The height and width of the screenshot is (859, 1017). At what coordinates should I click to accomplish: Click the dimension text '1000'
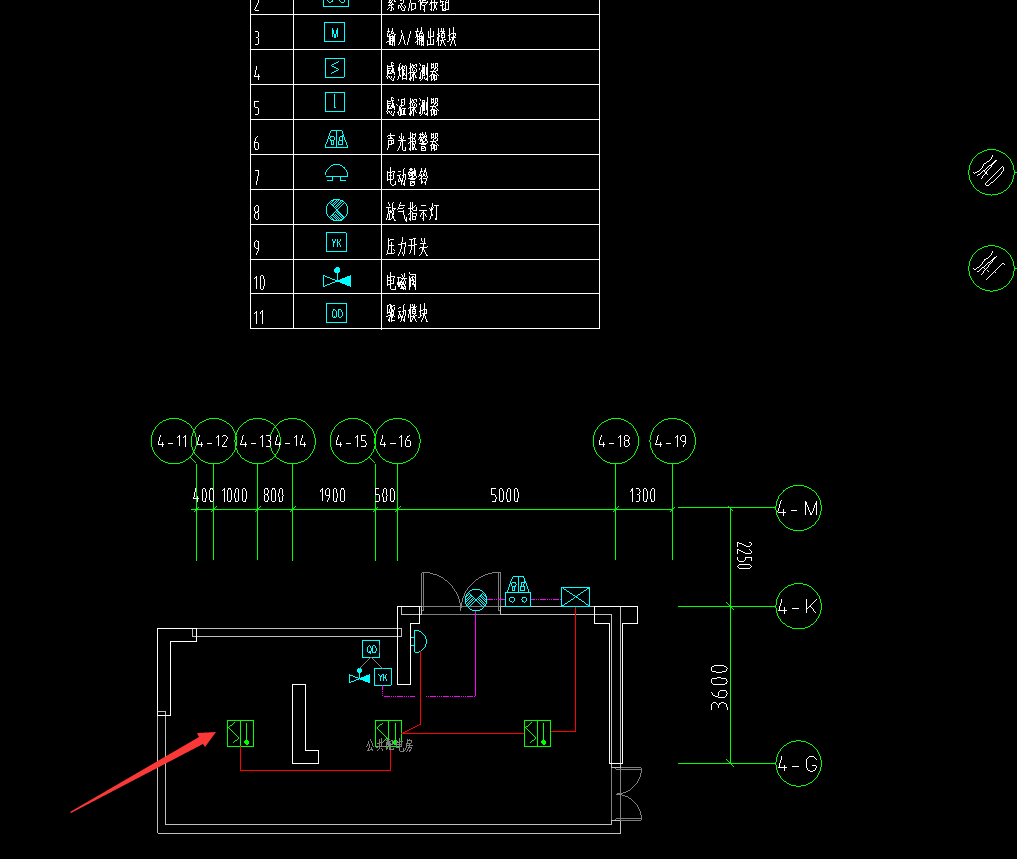(x=235, y=496)
